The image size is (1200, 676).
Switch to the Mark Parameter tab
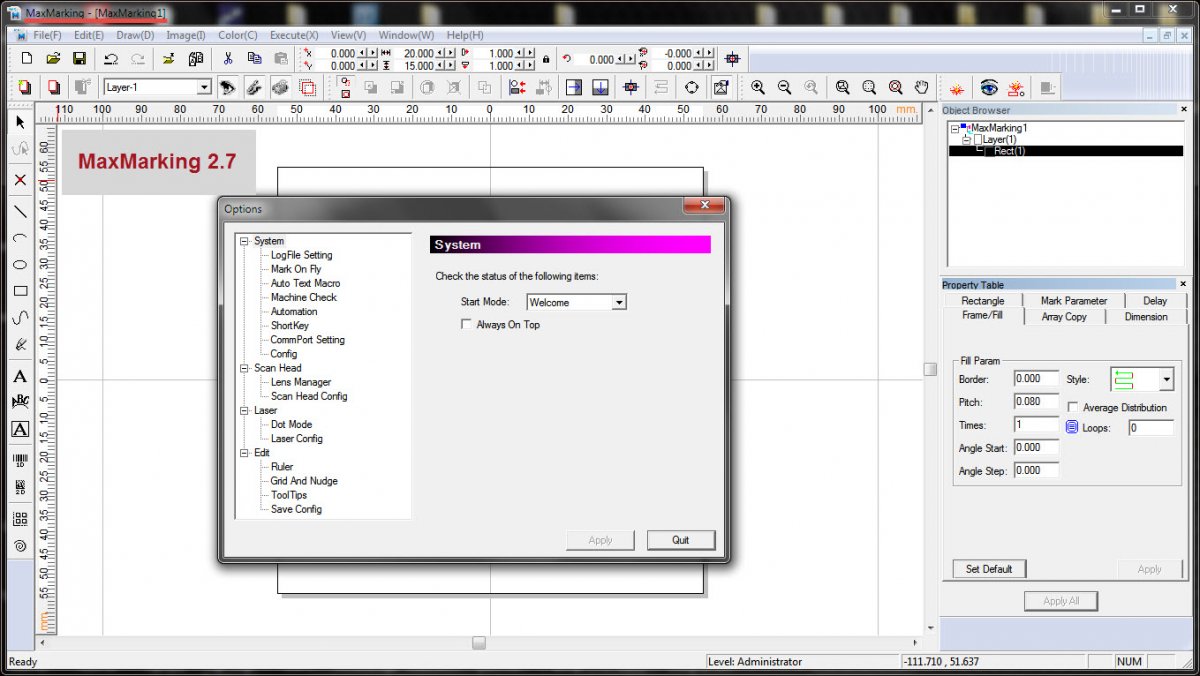click(x=1073, y=300)
